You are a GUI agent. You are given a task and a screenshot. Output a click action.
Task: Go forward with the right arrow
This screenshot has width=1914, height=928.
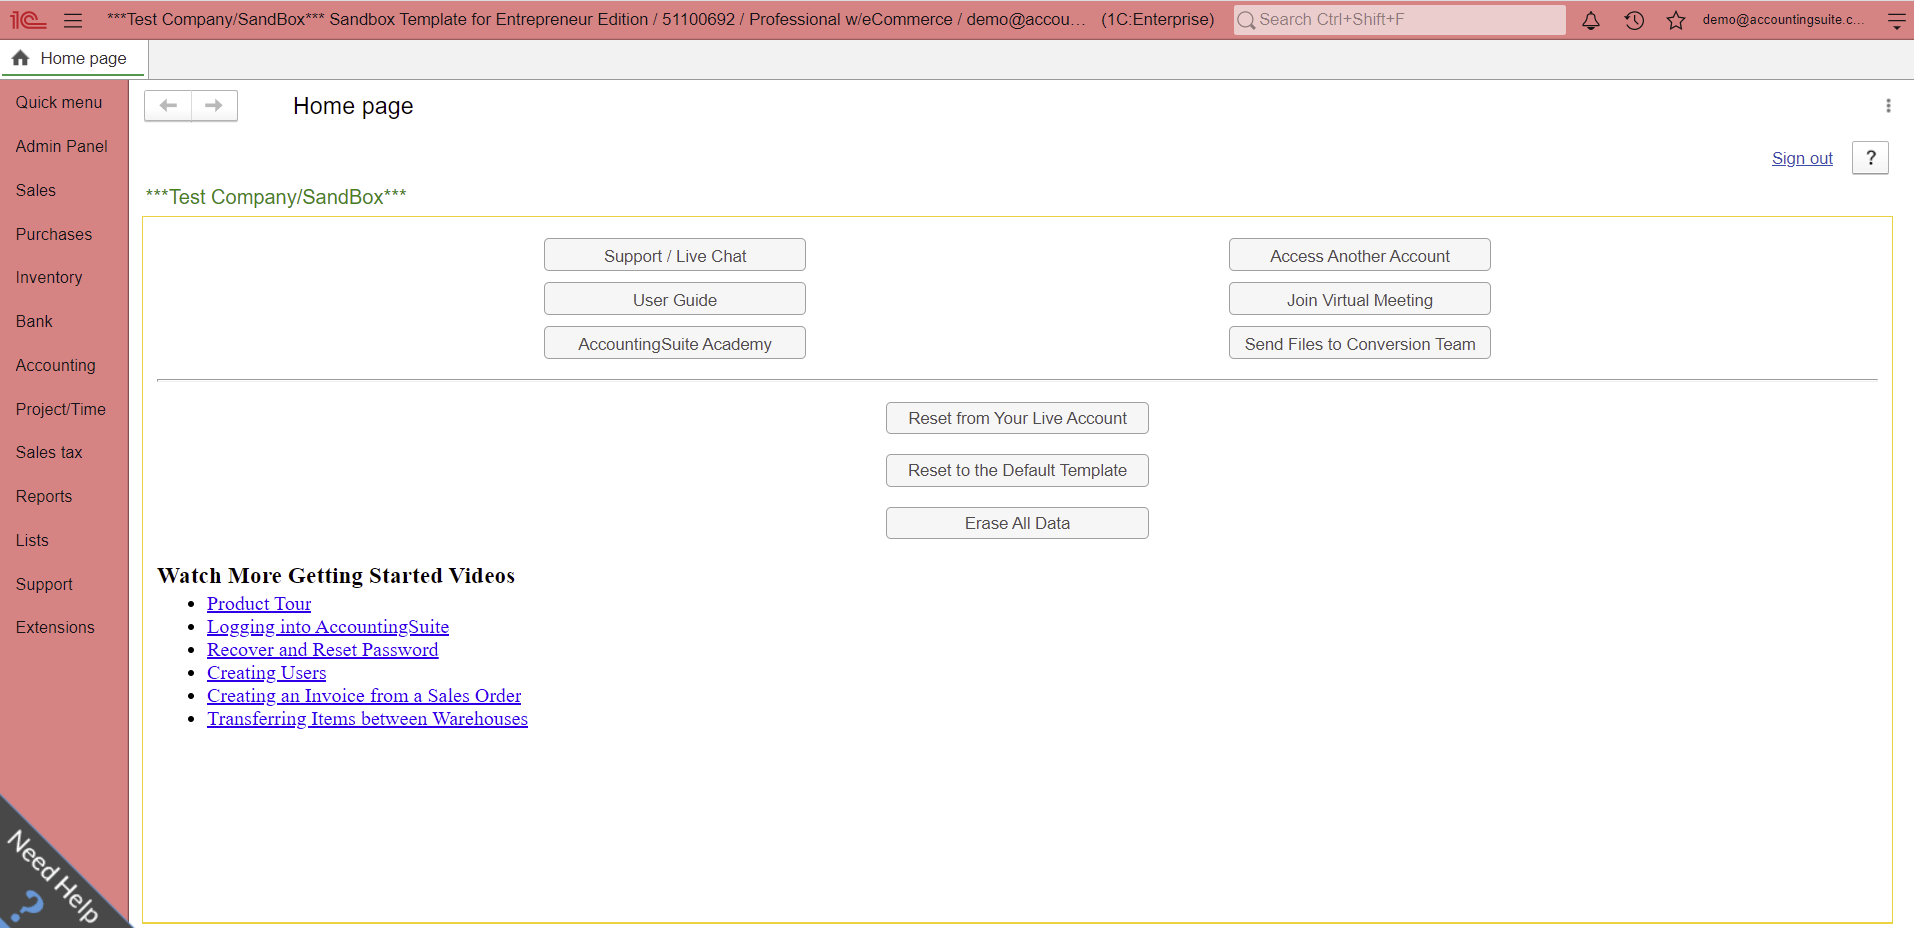click(214, 105)
